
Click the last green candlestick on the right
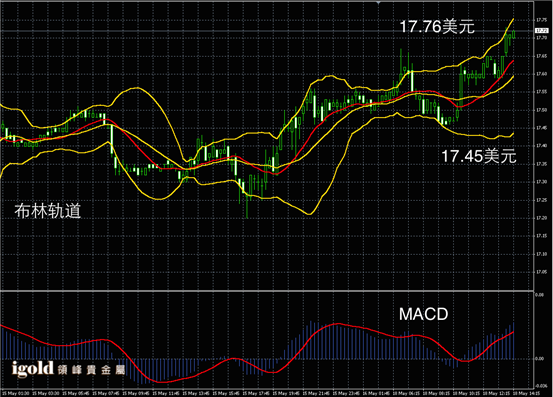click(514, 34)
